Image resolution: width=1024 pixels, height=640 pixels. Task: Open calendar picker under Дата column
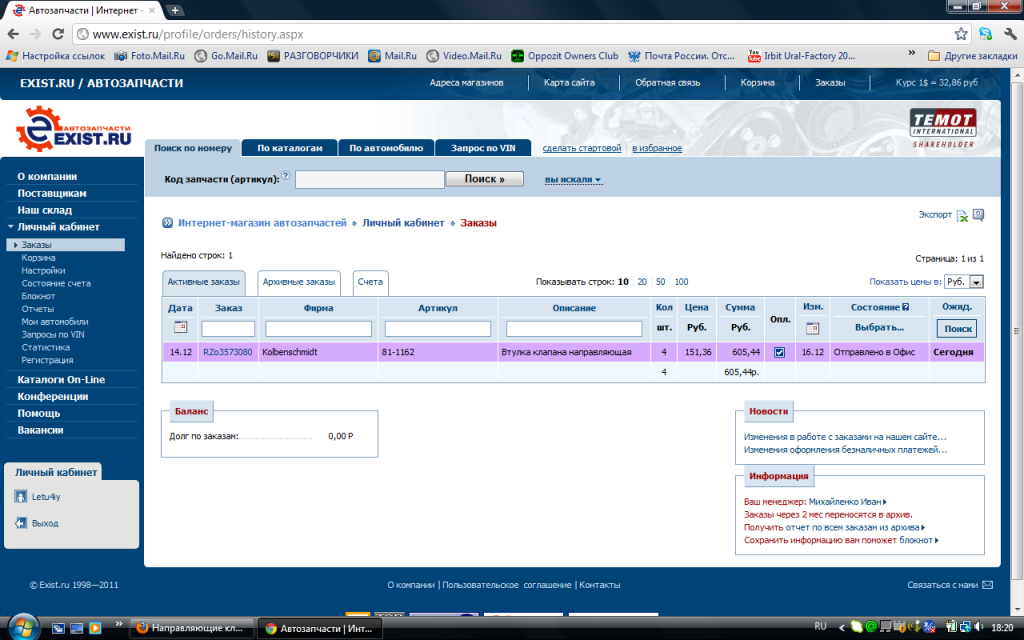pyautogui.click(x=180, y=328)
